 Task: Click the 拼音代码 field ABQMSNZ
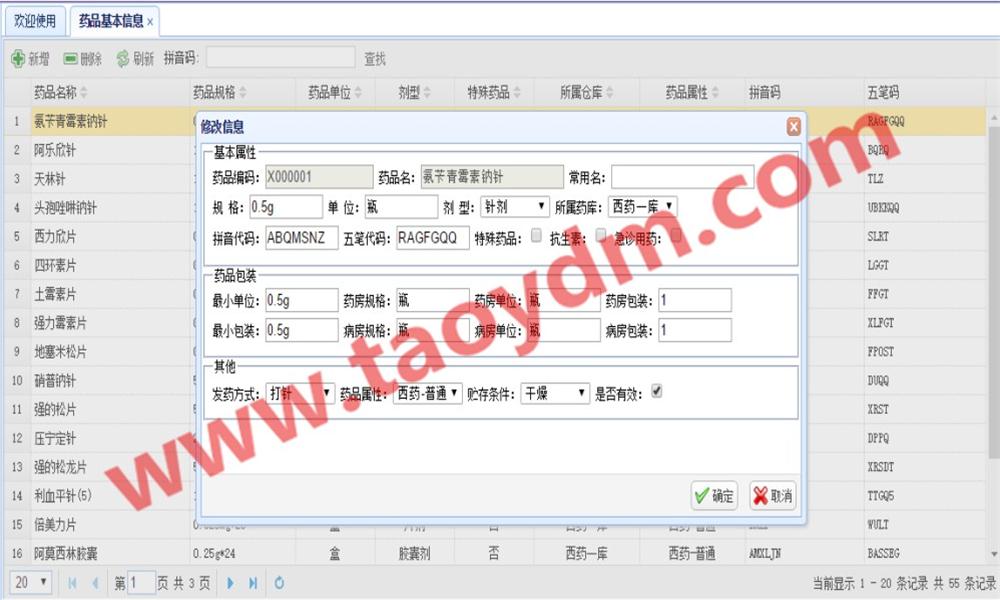click(302, 238)
